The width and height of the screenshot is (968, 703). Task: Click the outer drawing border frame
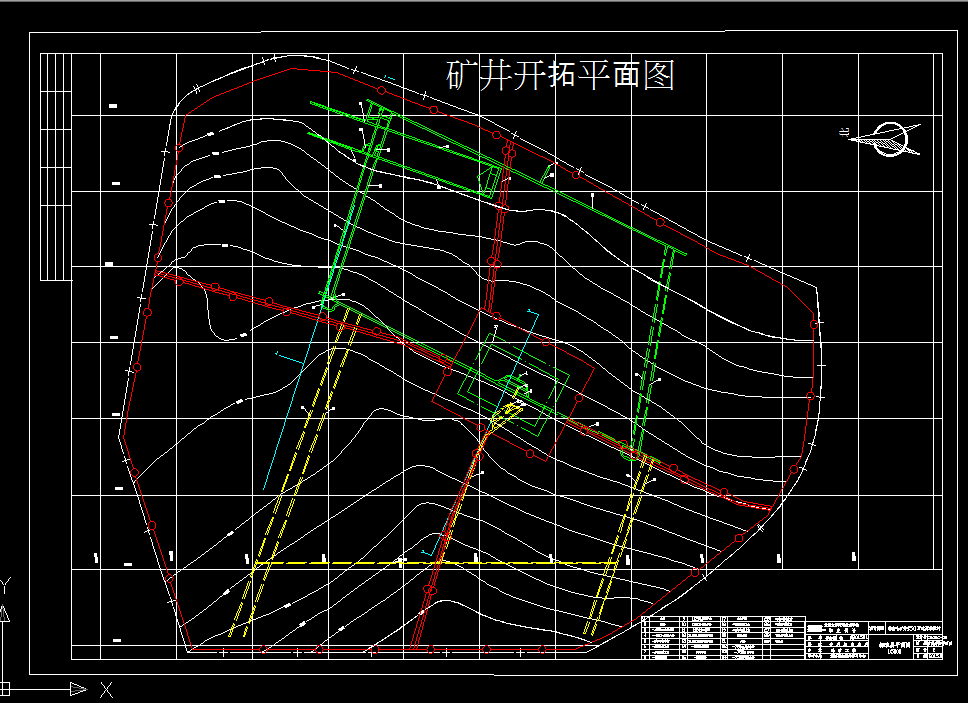pyautogui.click(x=28, y=350)
